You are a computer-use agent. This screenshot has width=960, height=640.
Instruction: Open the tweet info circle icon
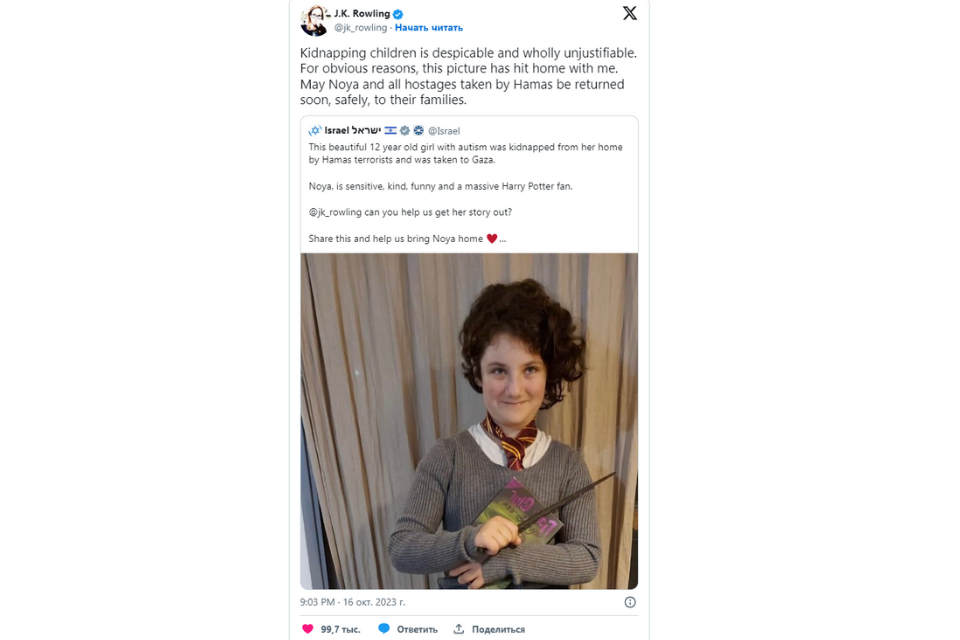pyautogui.click(x=630, y=602)
